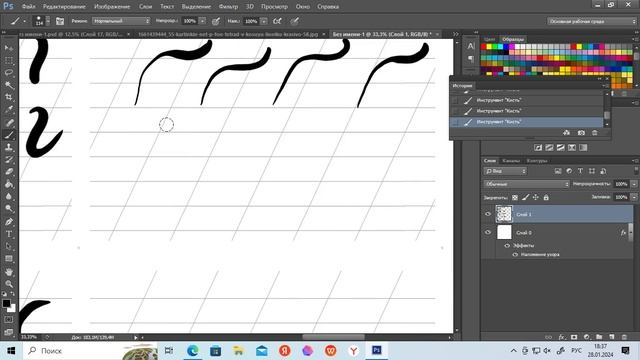The image size is (640, 360).
Task: Select the Blur tool
Action: click(x=9, y=196)
